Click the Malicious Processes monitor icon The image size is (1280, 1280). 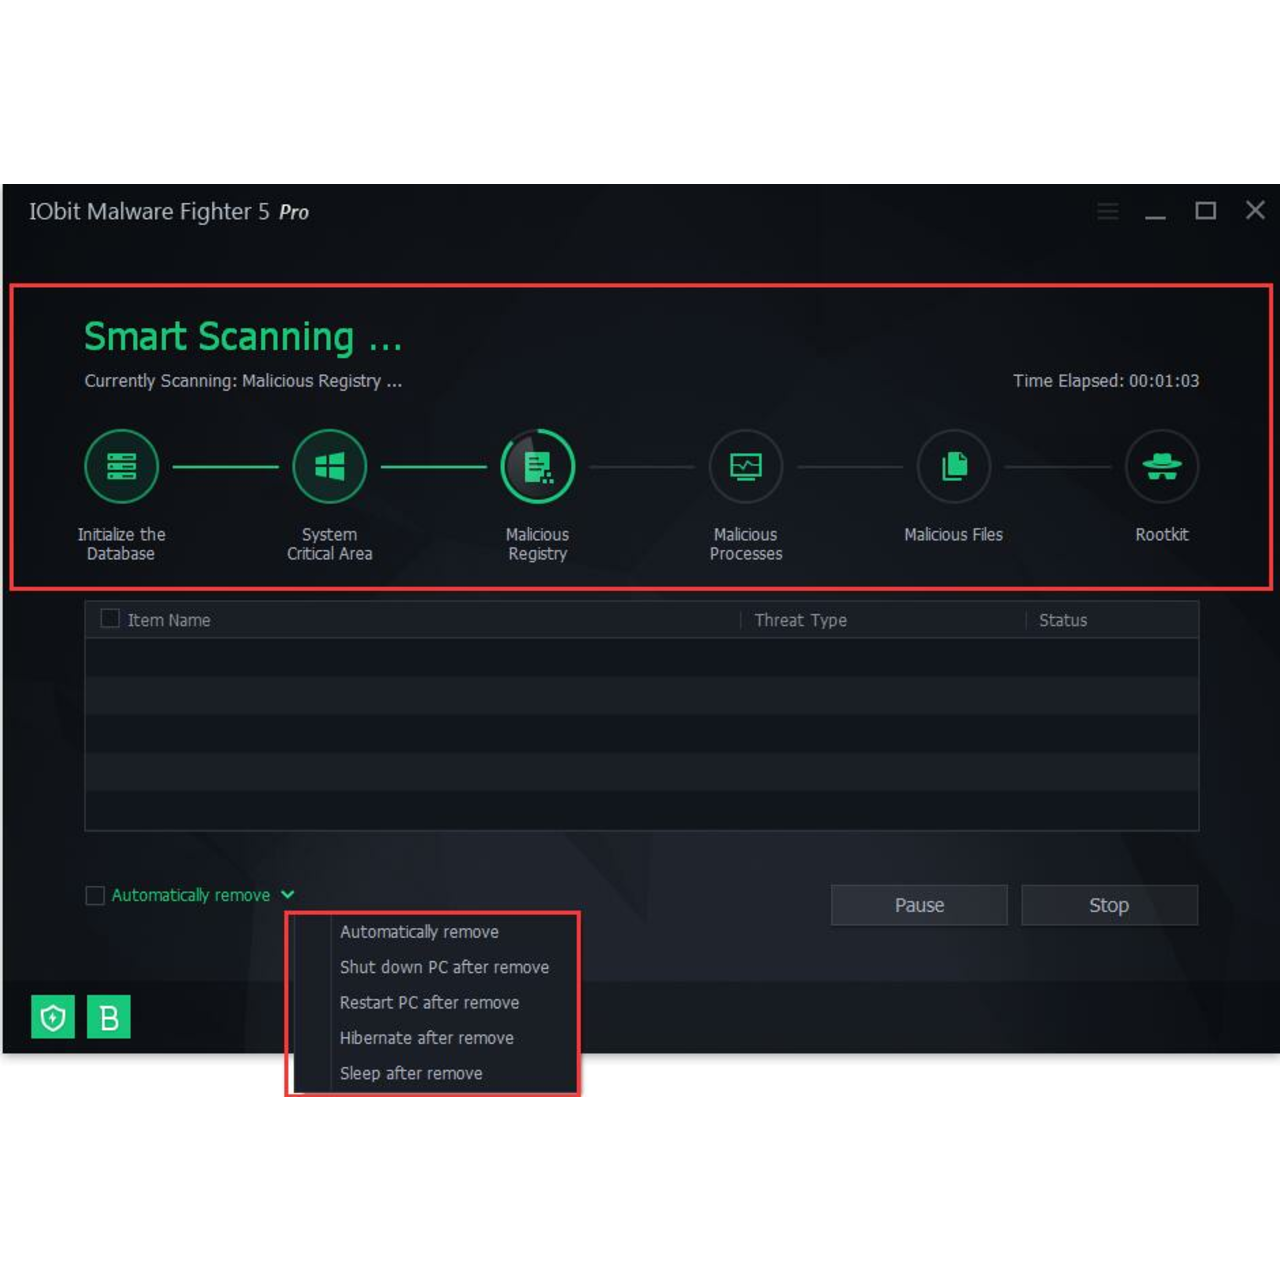[745, 466]
